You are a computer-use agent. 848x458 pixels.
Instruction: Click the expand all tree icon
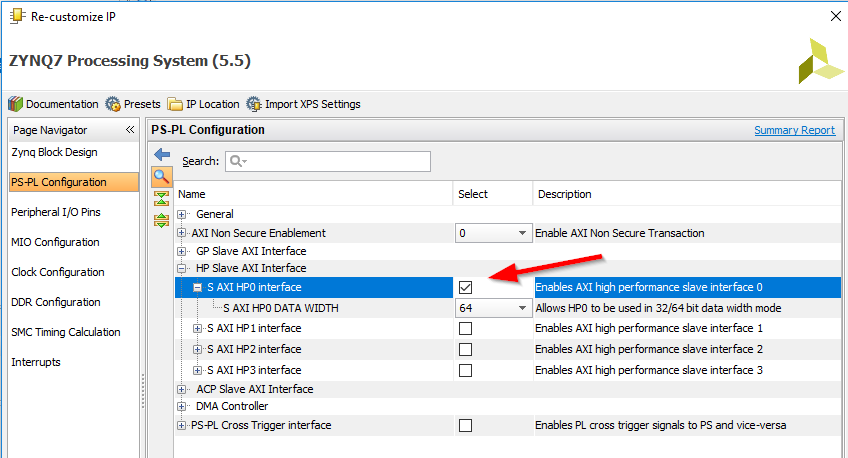(x=161, y=220)
